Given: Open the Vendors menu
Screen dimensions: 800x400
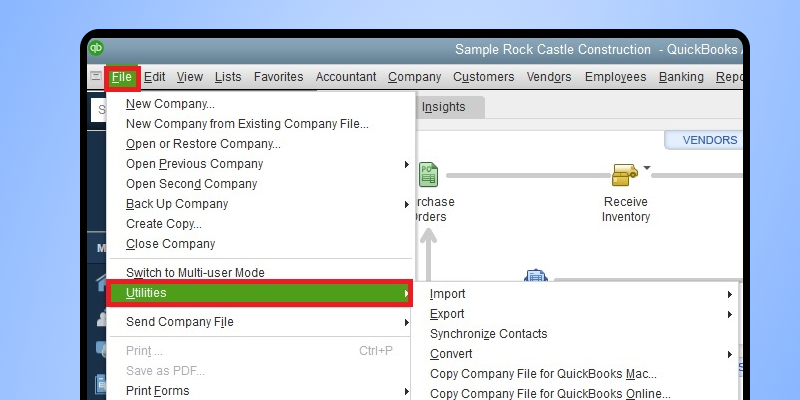Looking at the screenshot, I should pyautogui.click(x=549, y=77).
